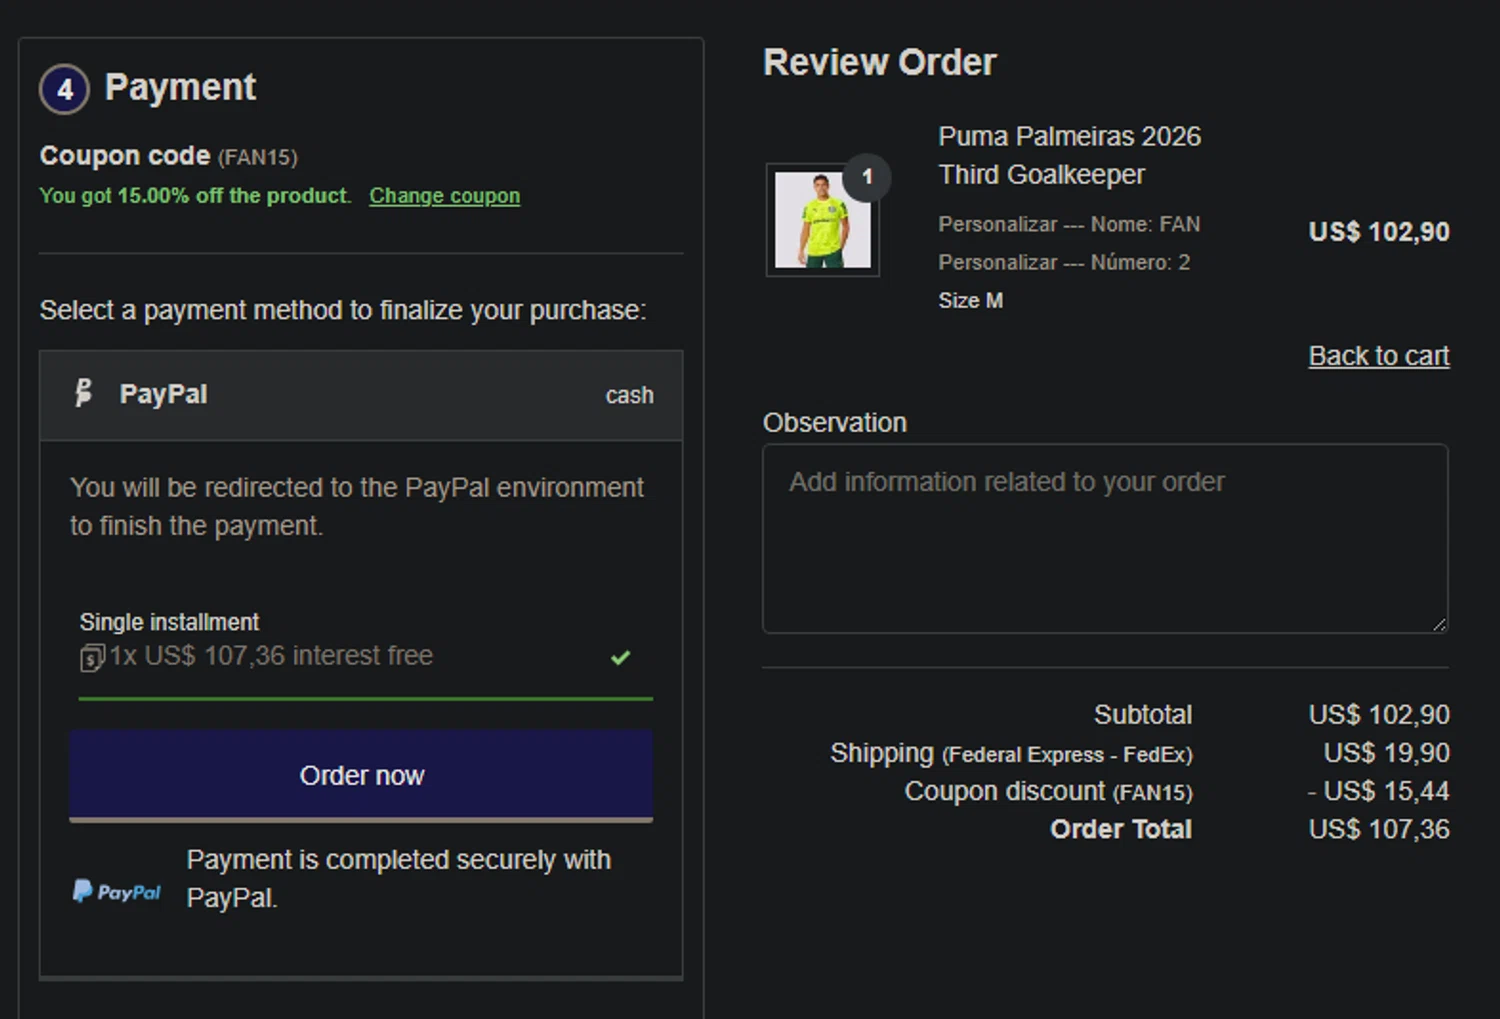The image size is (1500, 1019).
Task: Click the Payment section heading
Action: point(180,87)
